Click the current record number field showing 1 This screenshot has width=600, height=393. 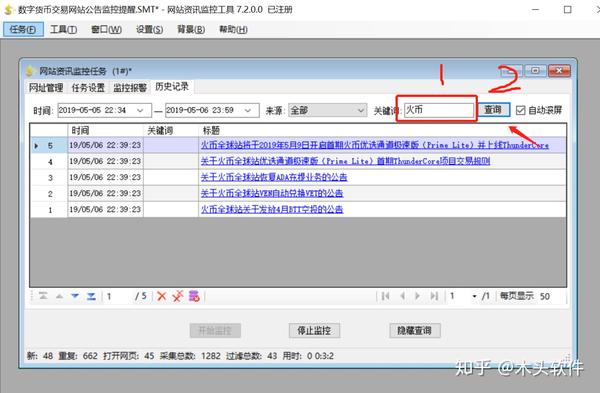[119, 296]
